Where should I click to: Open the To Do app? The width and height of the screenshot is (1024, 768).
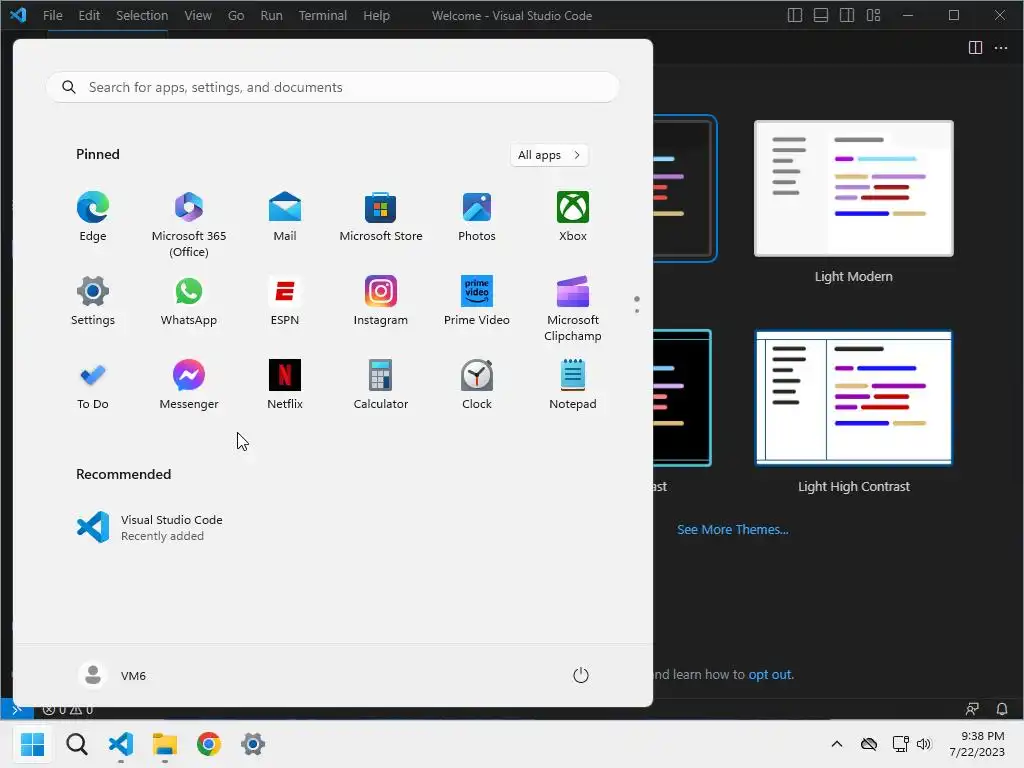[93, 385]
